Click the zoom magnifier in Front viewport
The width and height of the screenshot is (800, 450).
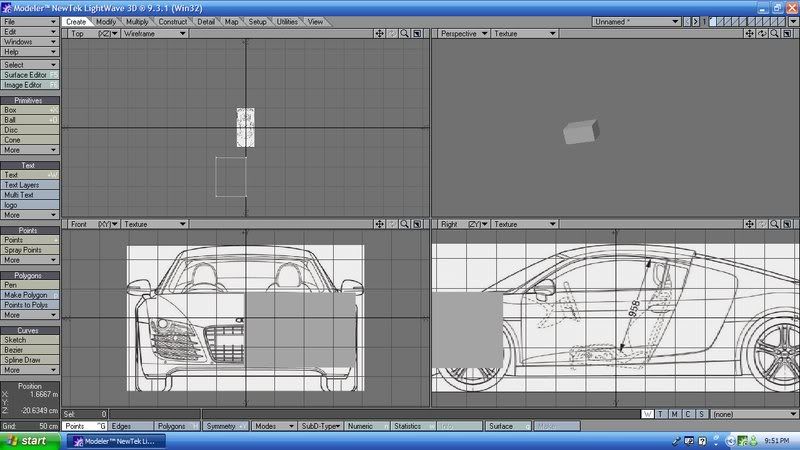coord(405,224)
